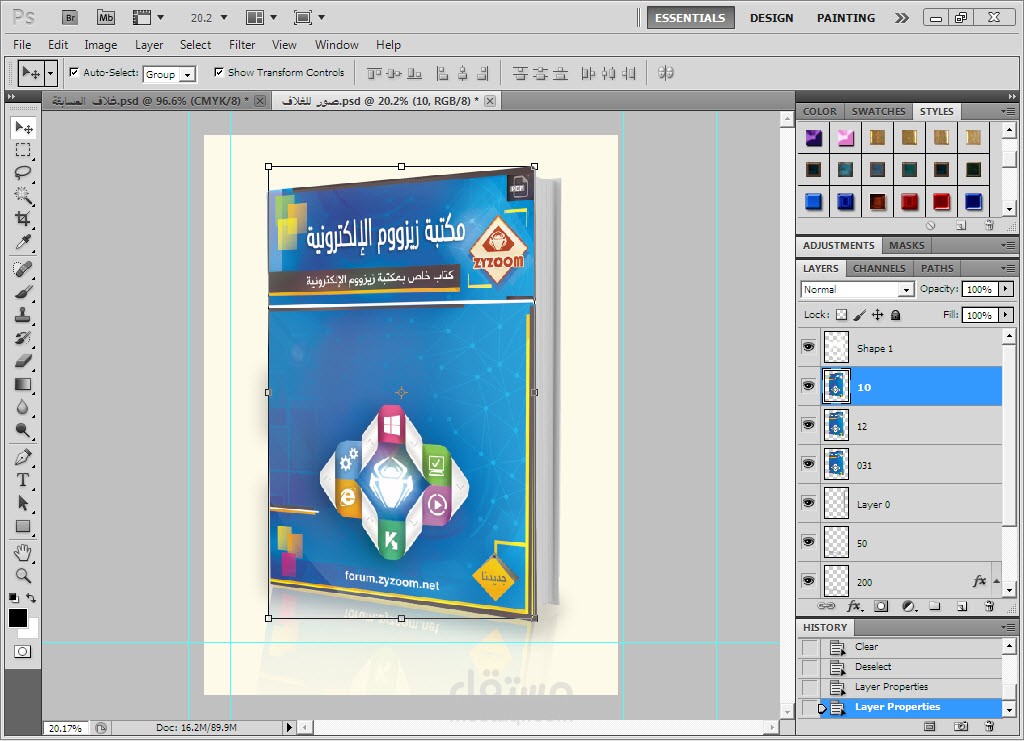Swap foreground and background colors
Viewport: 1024px width, 741px height.
point(31,597)
